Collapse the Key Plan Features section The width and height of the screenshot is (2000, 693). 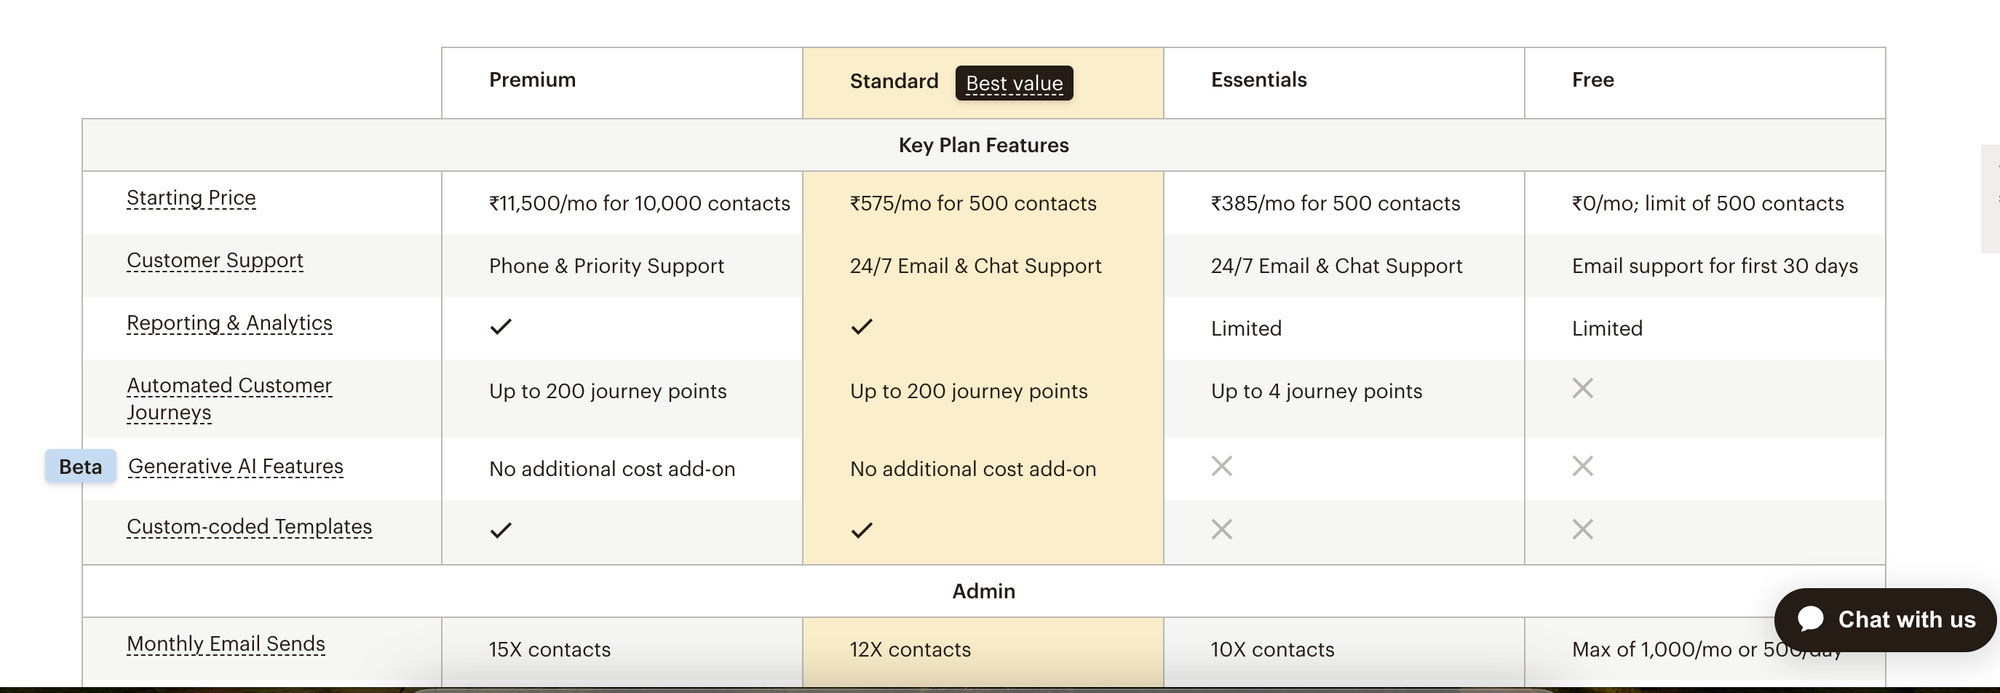point(983,145)
